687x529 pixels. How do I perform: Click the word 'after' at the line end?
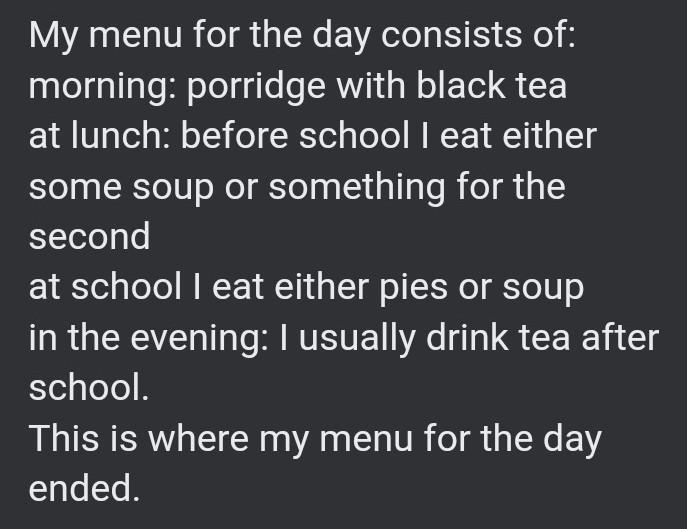[620, 338]
